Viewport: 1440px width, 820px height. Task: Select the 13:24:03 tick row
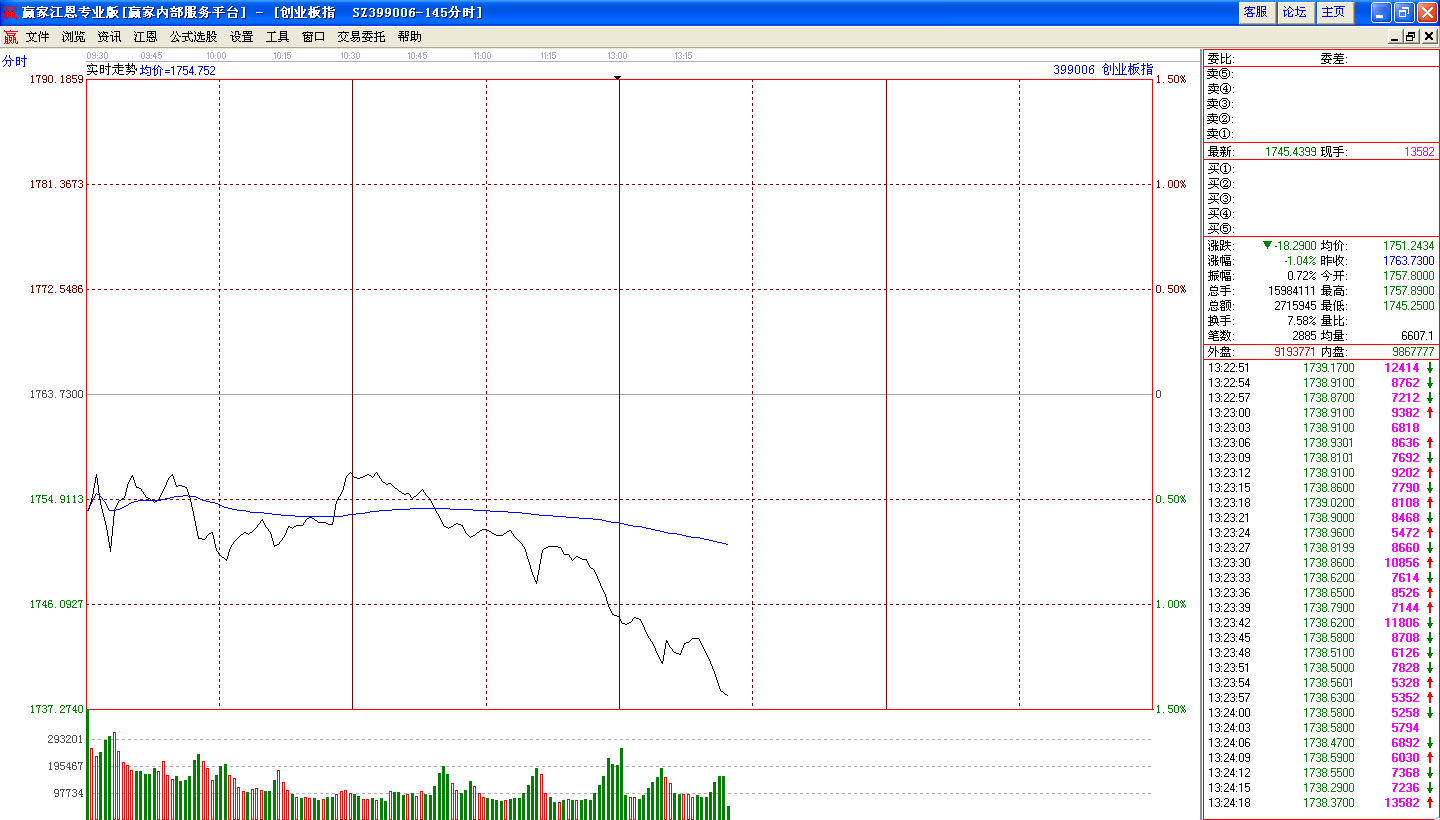point(1321,728)
